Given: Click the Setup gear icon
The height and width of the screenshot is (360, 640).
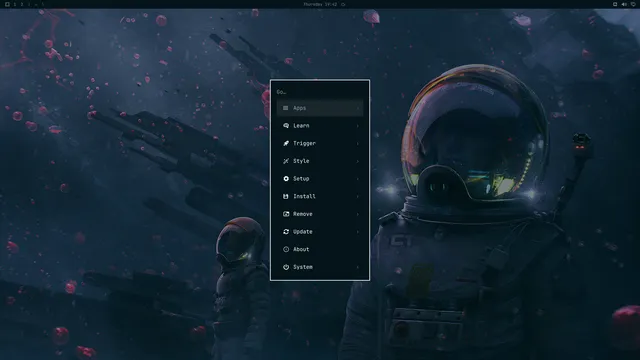Looking at the screenshot, I should coord(286,179).
